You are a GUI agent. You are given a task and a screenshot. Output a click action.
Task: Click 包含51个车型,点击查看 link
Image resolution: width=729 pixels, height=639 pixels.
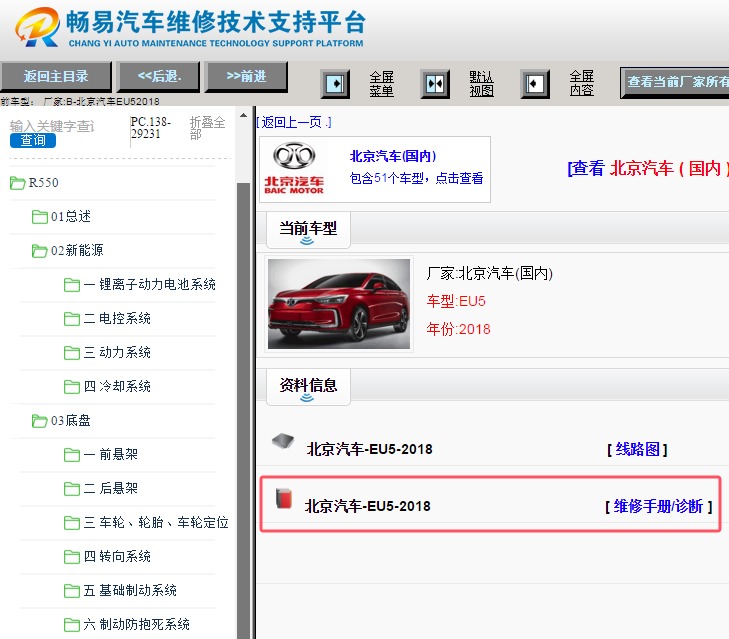click(417, 178)
